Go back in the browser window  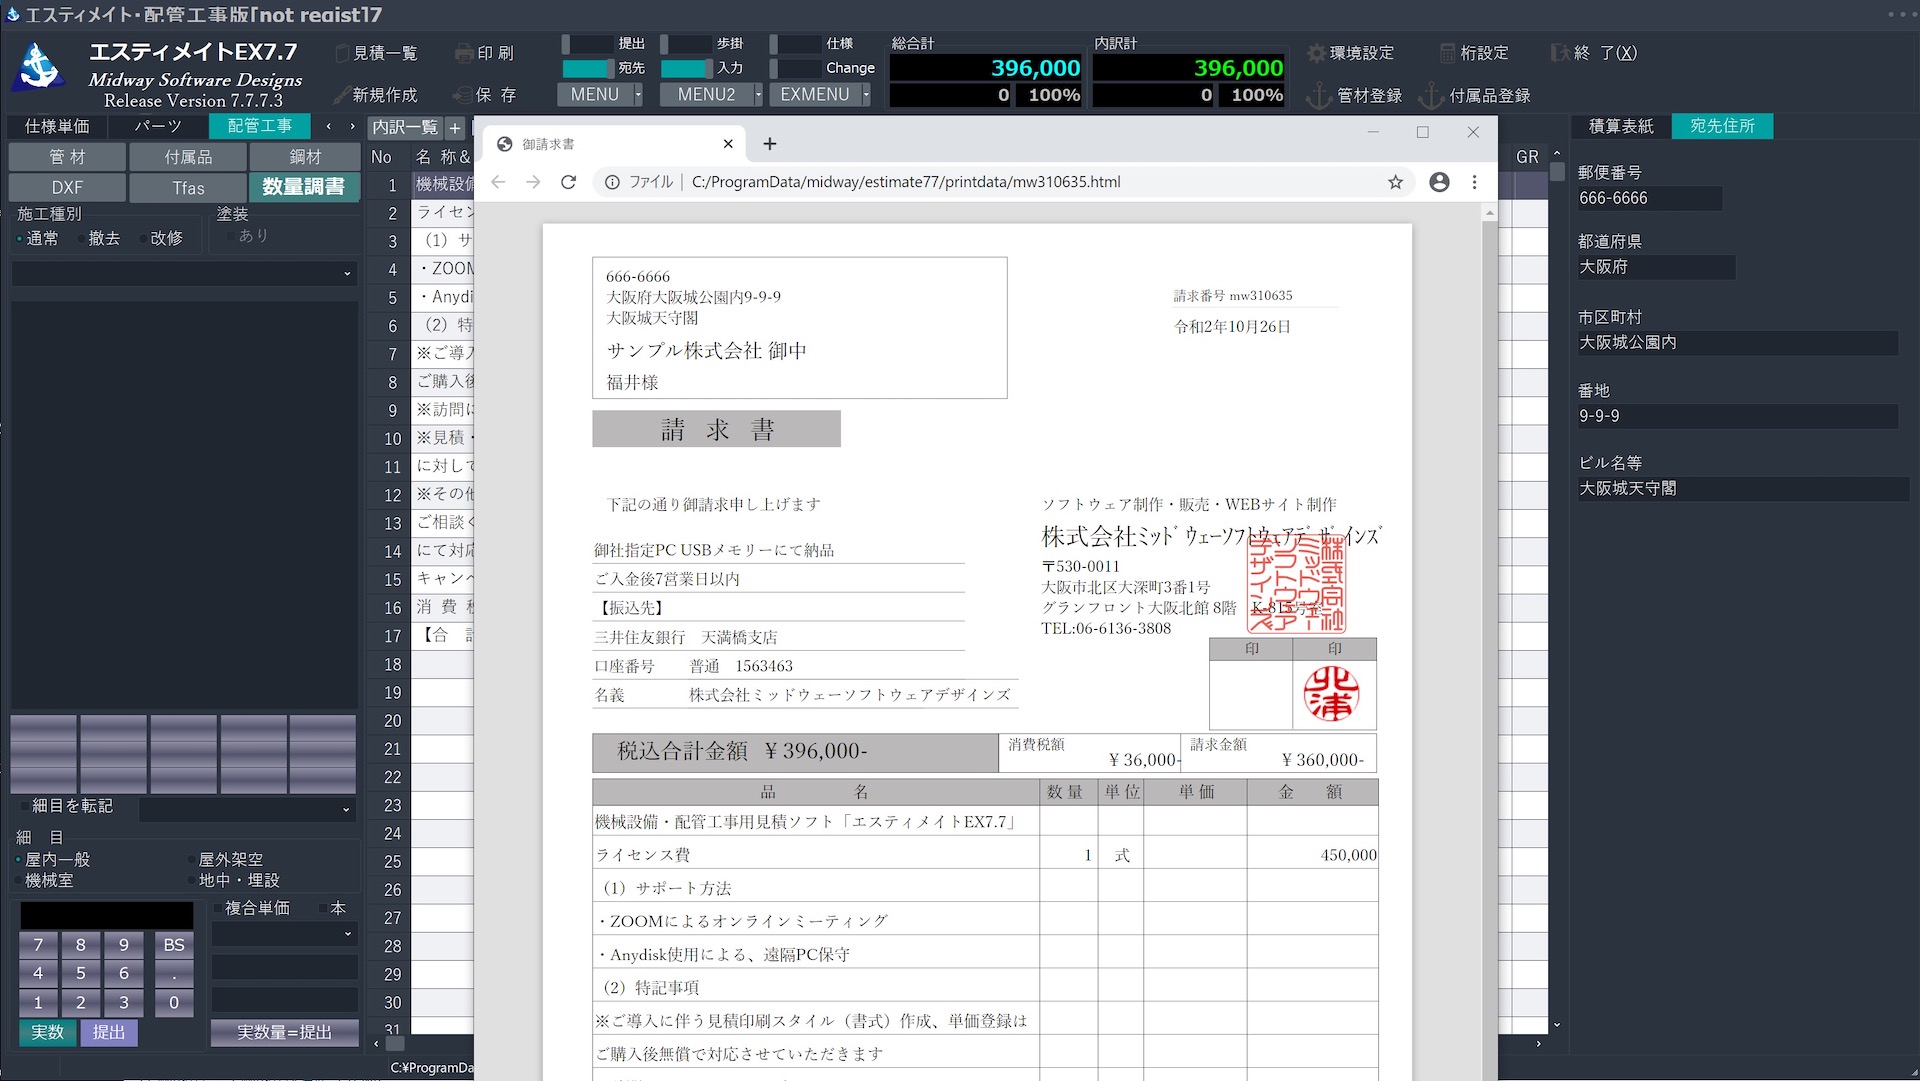coord(498,182)
